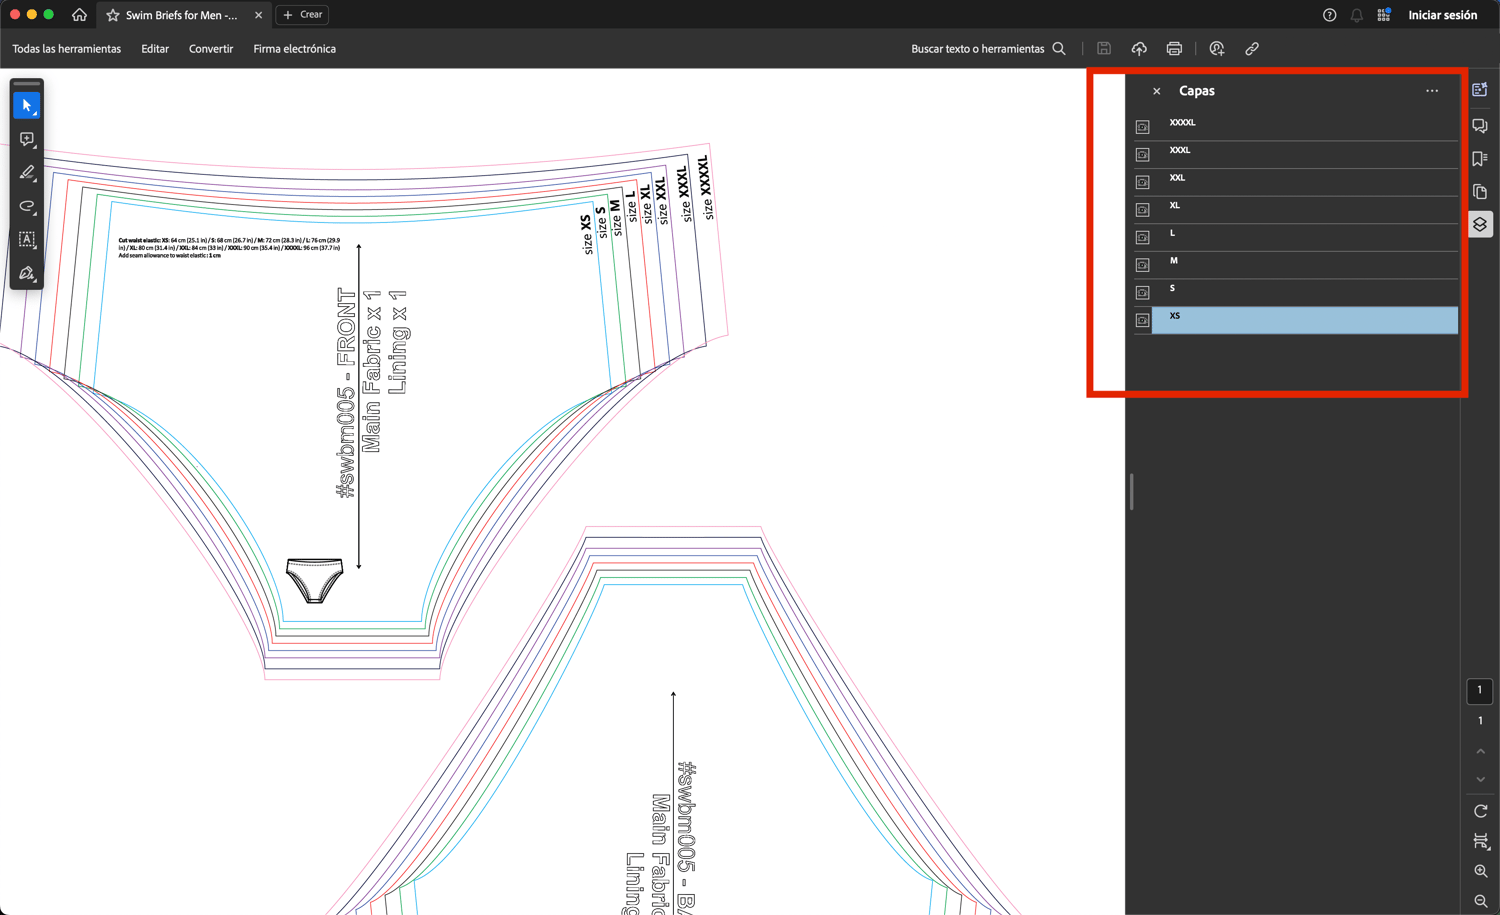Open the comments panel
Screen dimensions: 1500x915
pyautogui.click(x=1480, y=126)
